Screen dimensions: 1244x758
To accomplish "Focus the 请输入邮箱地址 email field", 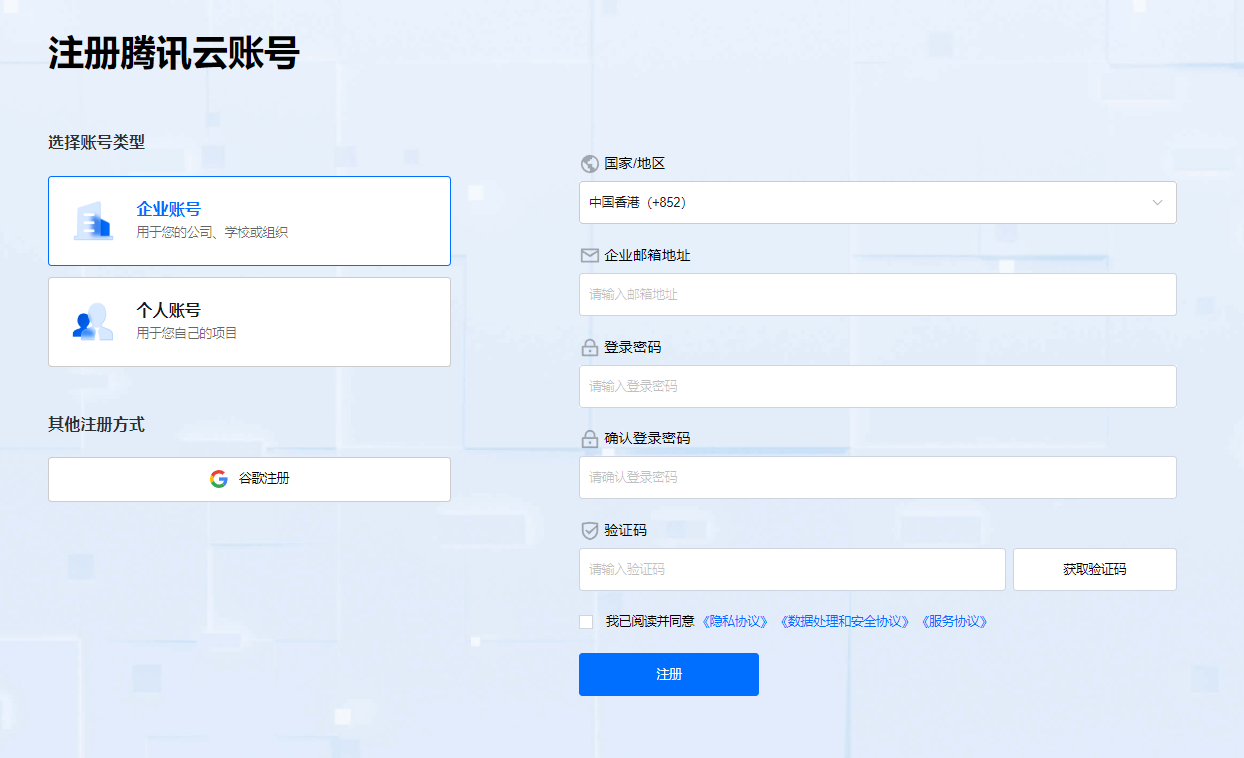I will coord(877,294).
